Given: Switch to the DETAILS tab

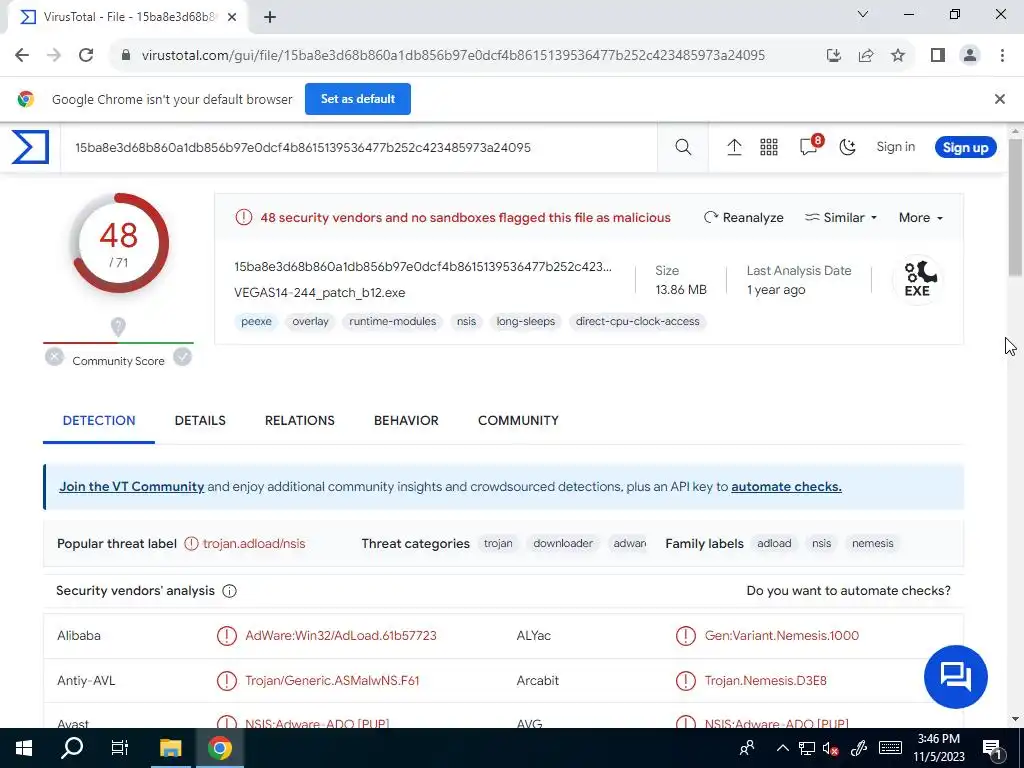Looking at the screenshot, I should coord(200,421).
